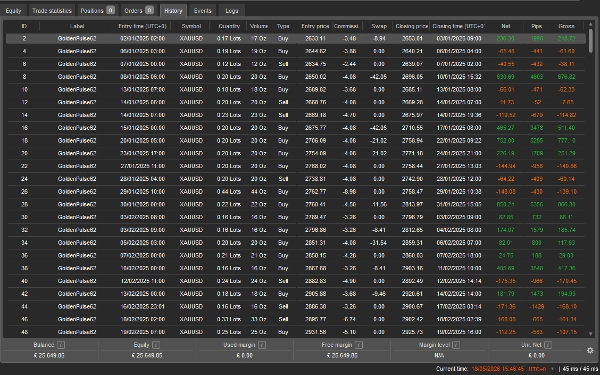Click entry time 08/01/2025 06:00 of trade 8
The image size is (600, 375).
click(x=142, y=77)
